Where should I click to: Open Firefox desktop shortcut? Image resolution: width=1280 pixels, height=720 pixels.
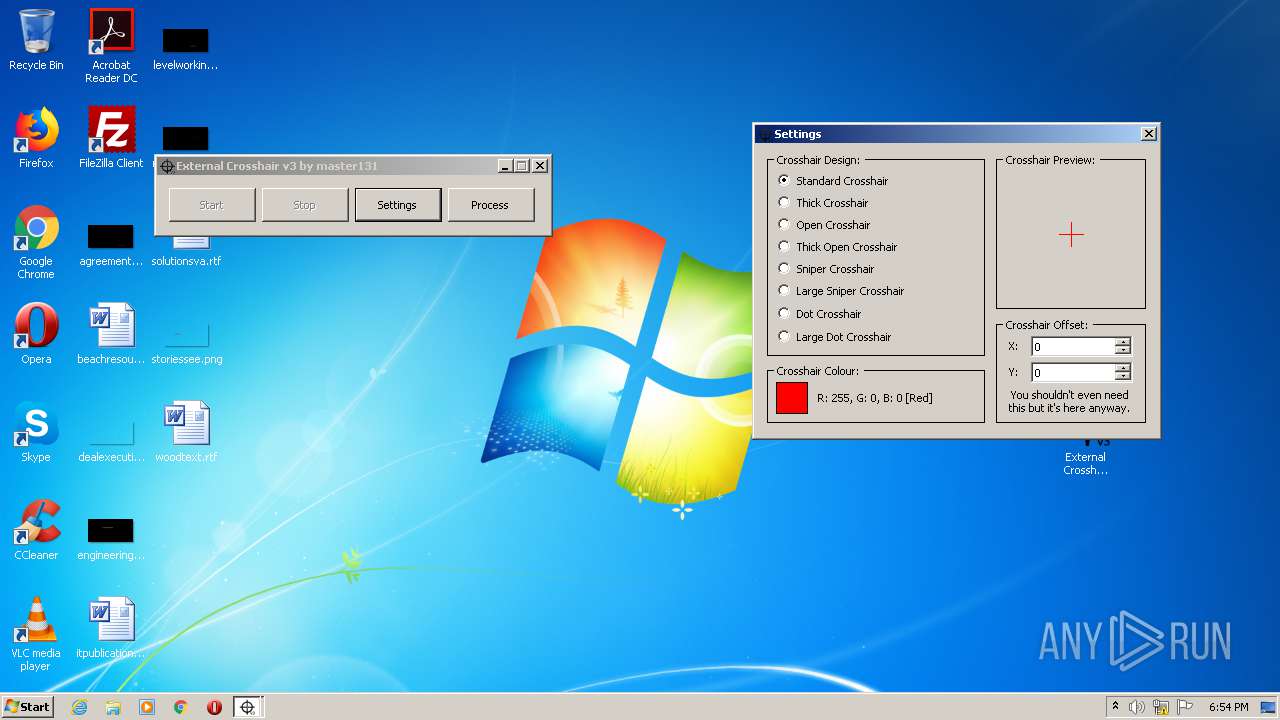click(x=36, y=138)
